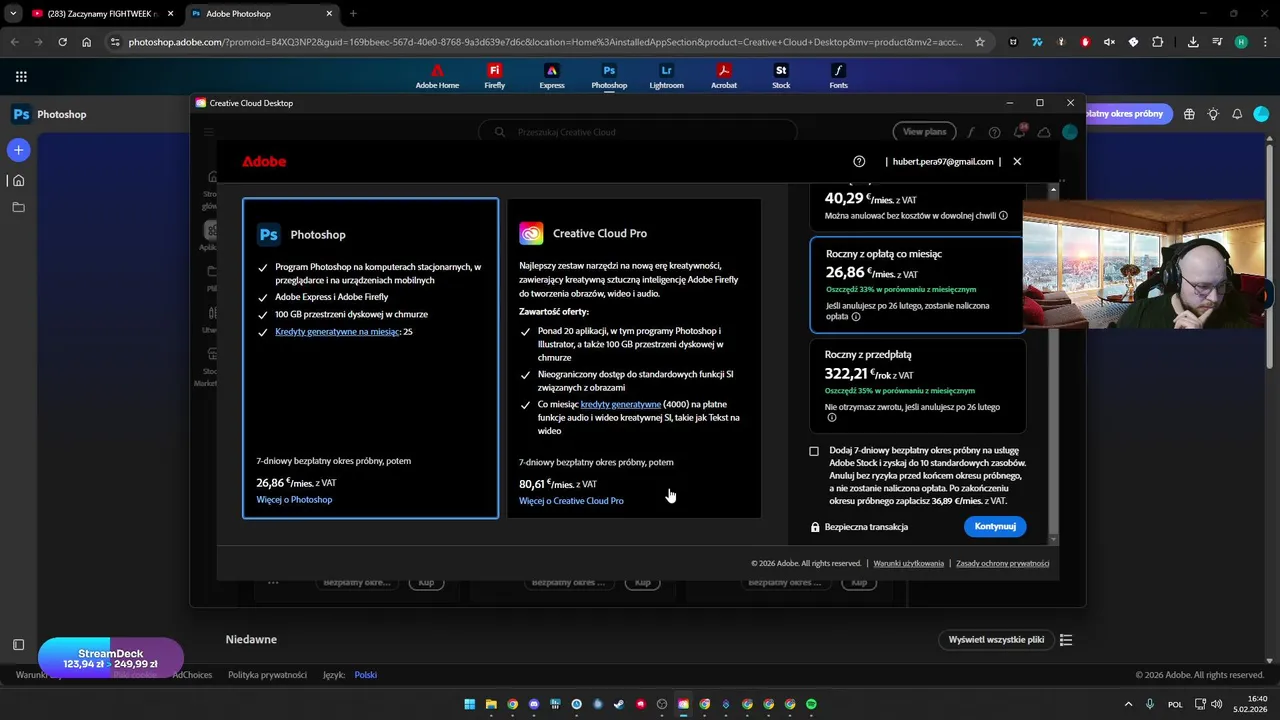Image resolution: width=1280 pixels, height=720 pixels.
Task: Open the account avatar in Photoshop header
Action: [x=1261, y=114]
